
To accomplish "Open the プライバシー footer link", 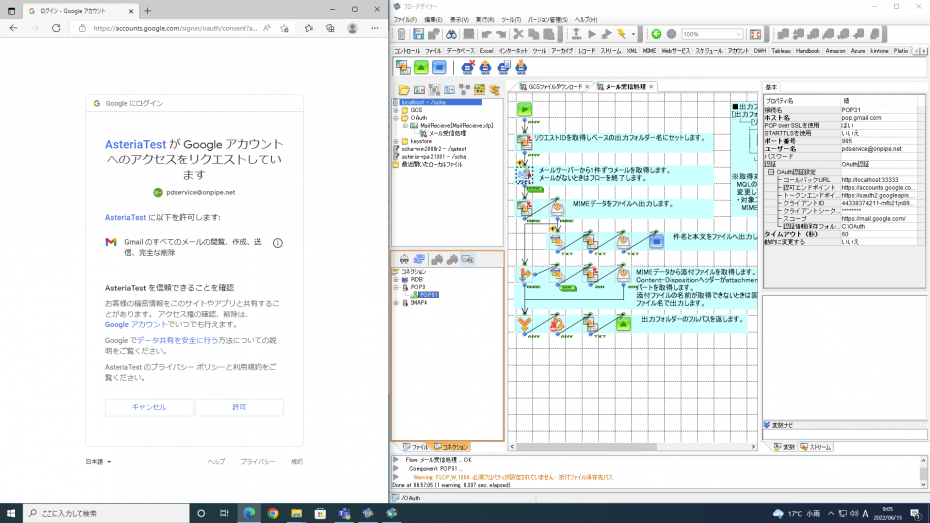I will [257, 461].
